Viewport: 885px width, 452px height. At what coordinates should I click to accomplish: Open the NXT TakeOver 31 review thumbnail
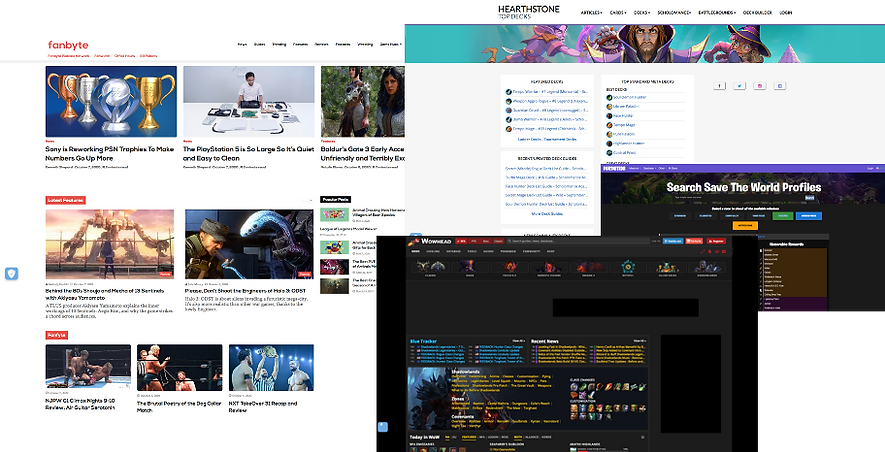click(271, 368)
